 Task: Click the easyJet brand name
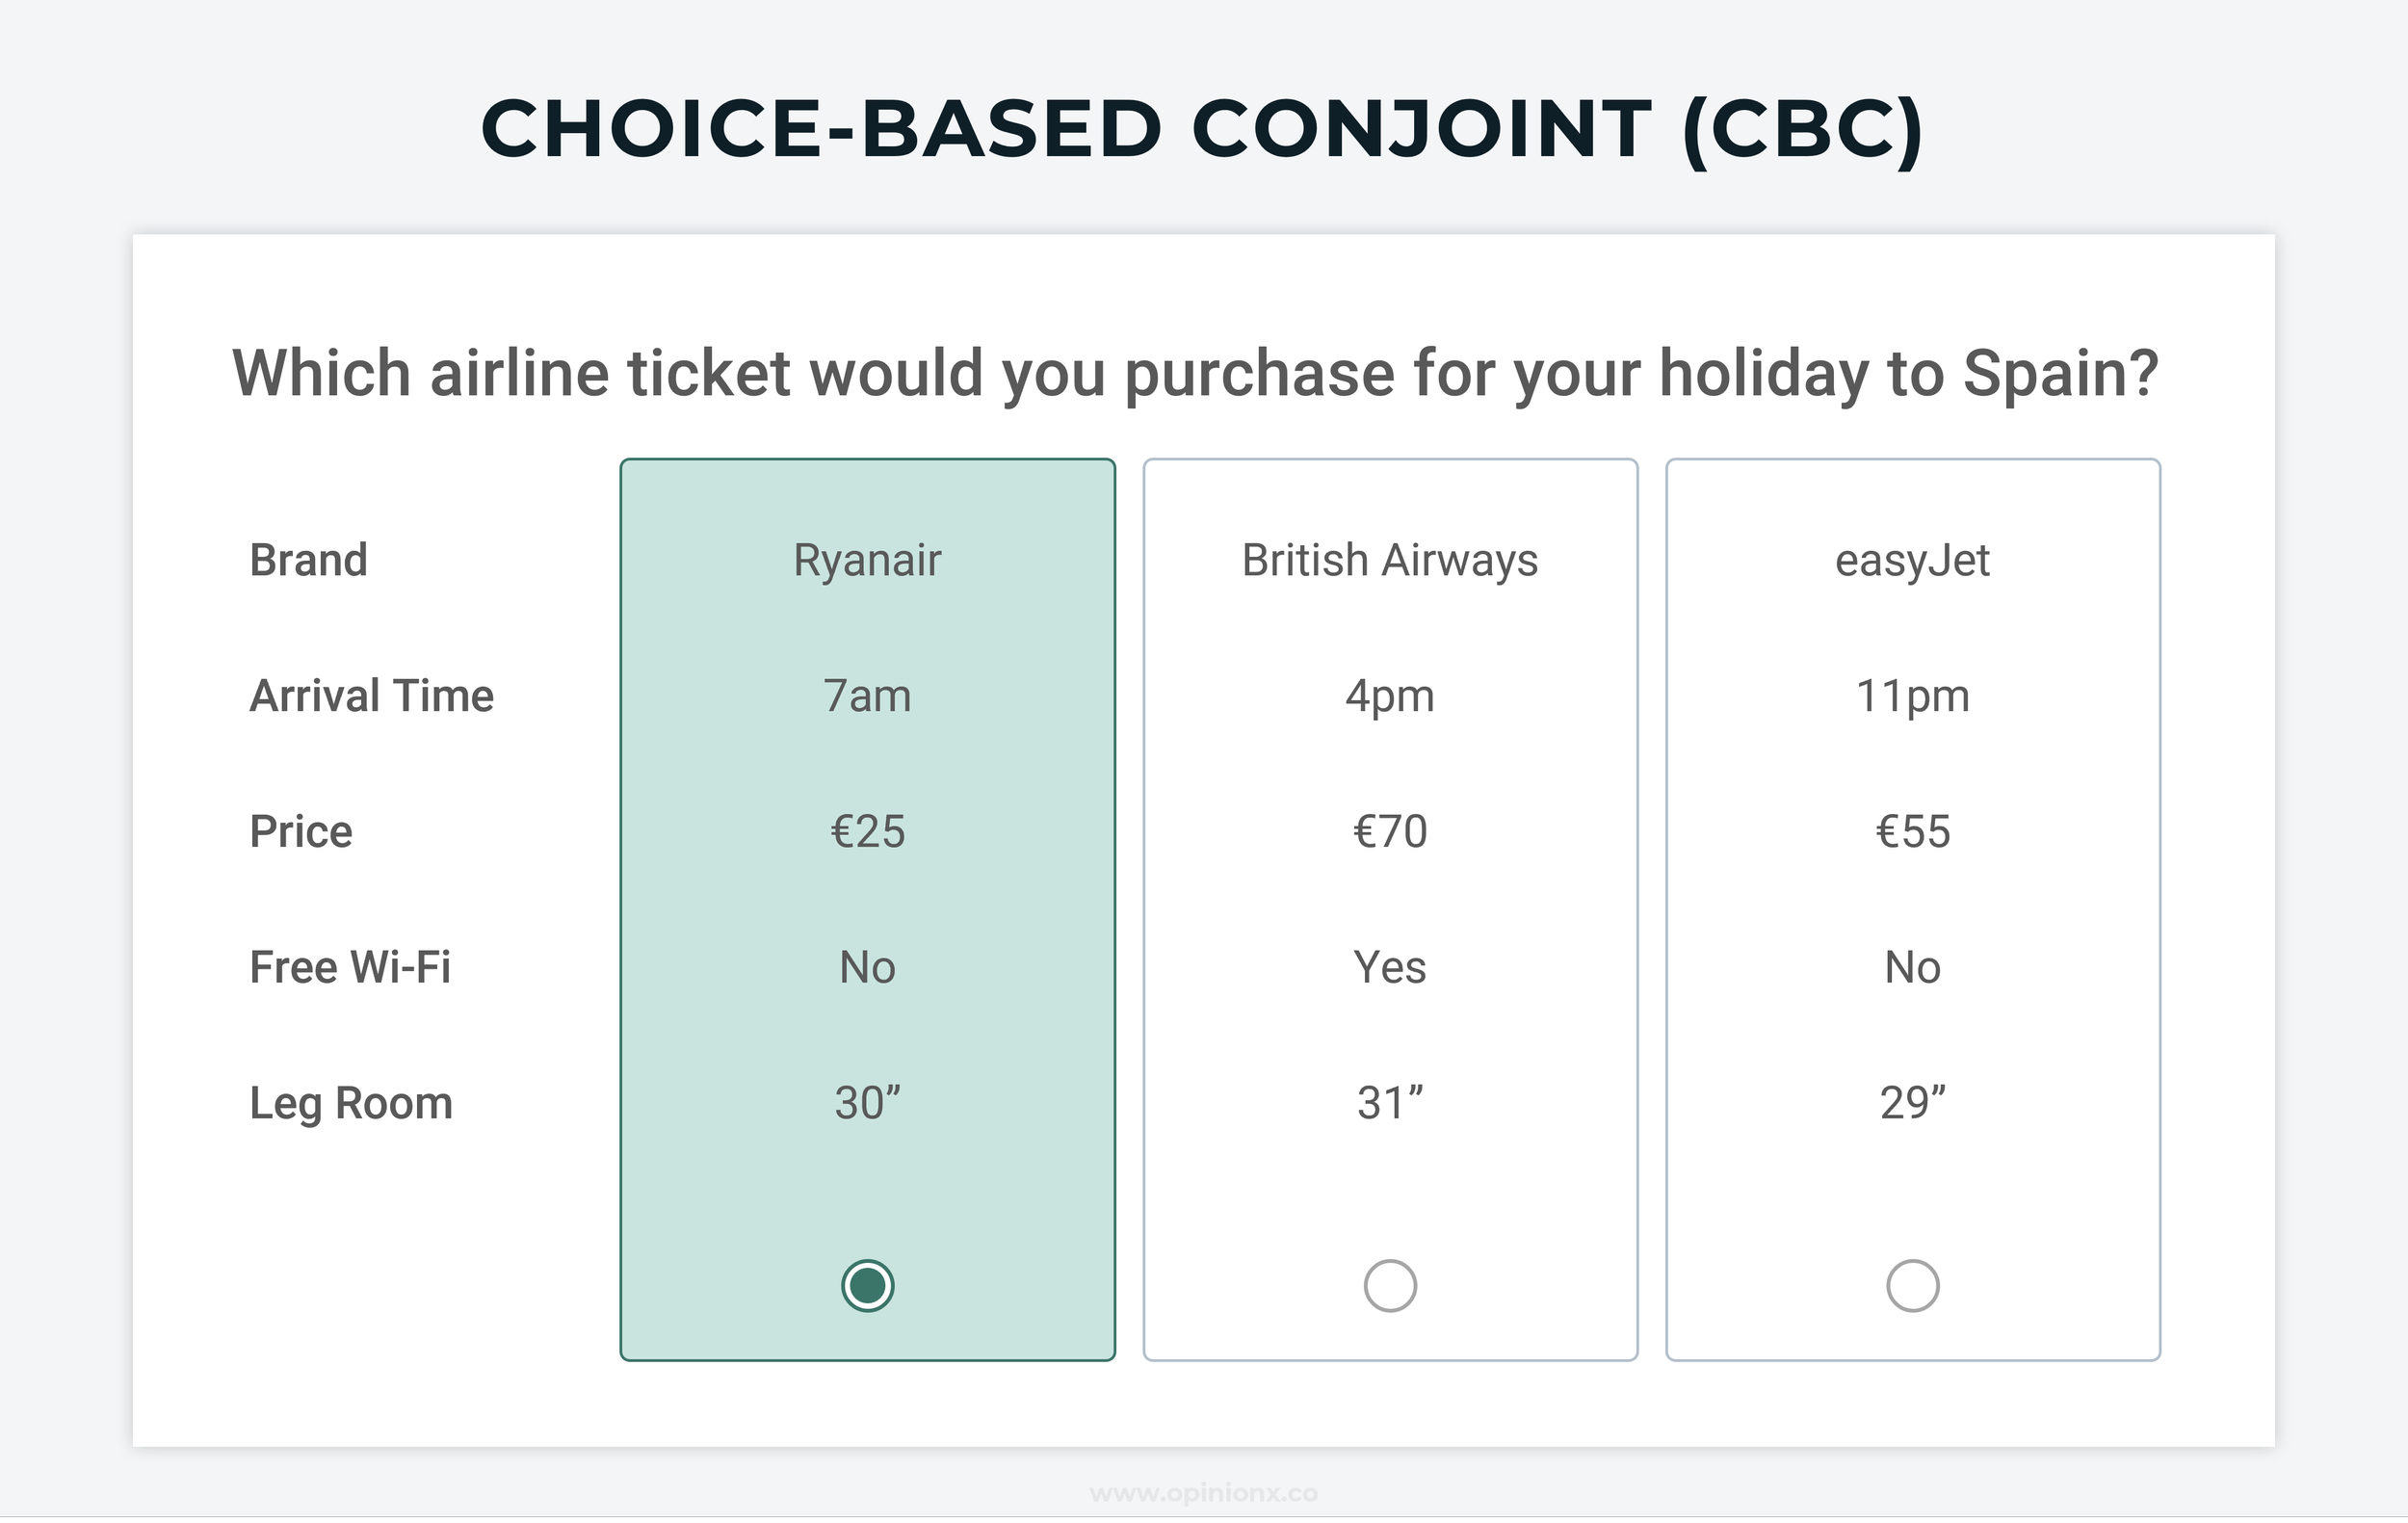click(x=1912, y=561)
